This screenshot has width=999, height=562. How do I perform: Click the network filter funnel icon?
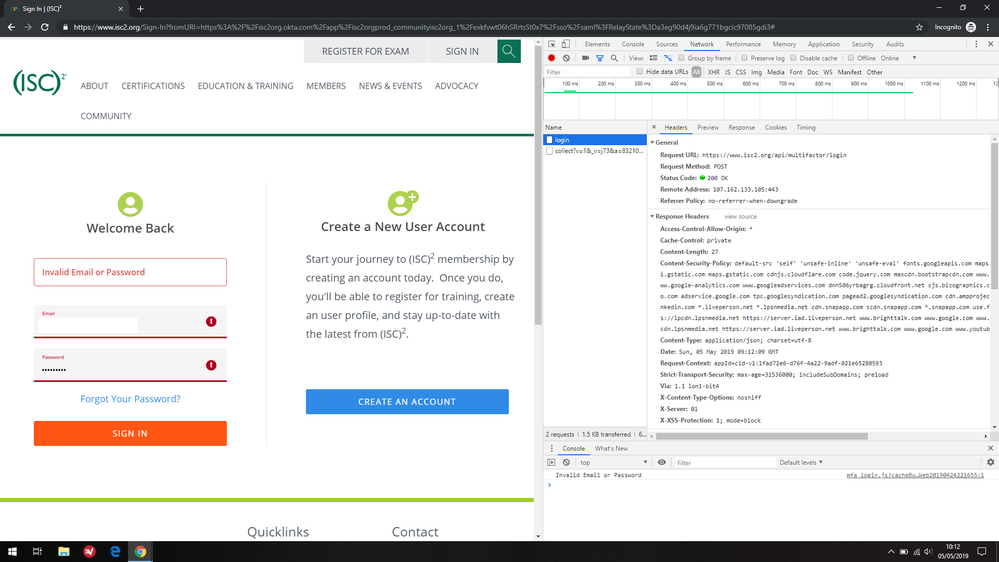point(600,58)
